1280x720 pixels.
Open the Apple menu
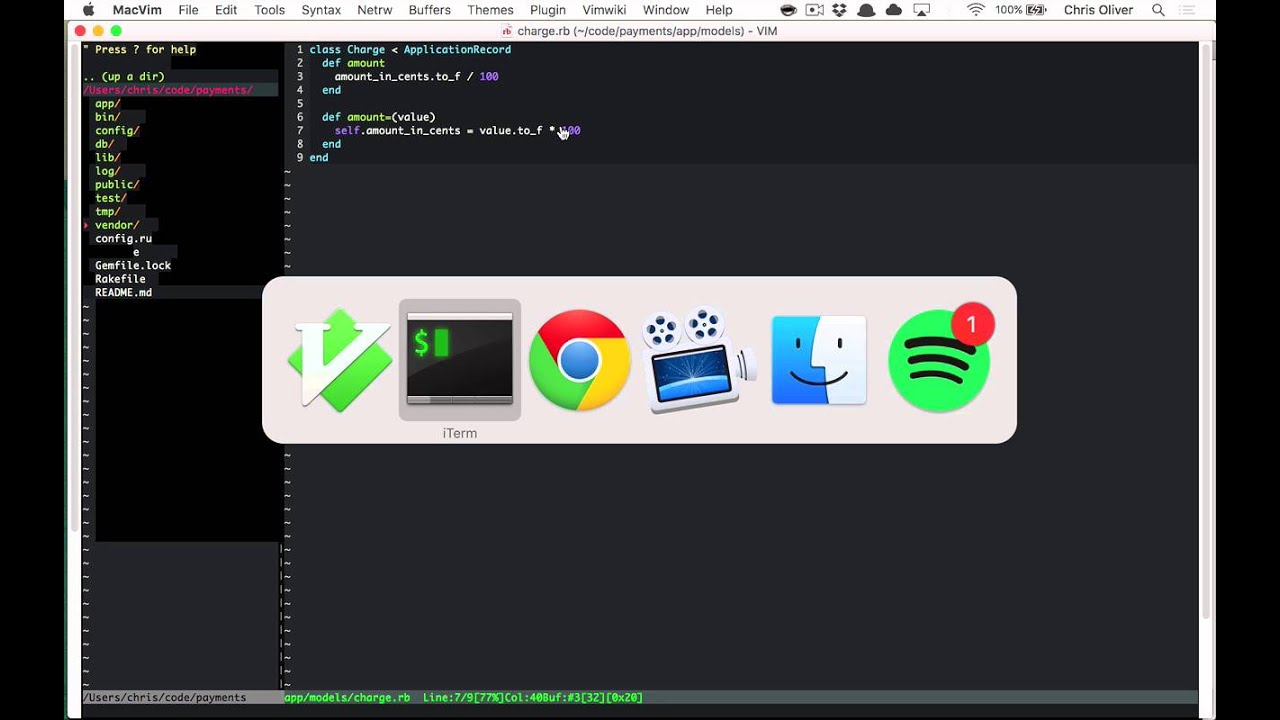88,10
